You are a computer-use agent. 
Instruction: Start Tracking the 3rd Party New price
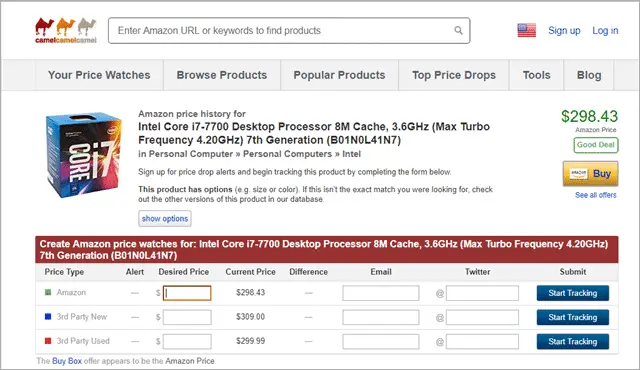click(x=573, y=317)
